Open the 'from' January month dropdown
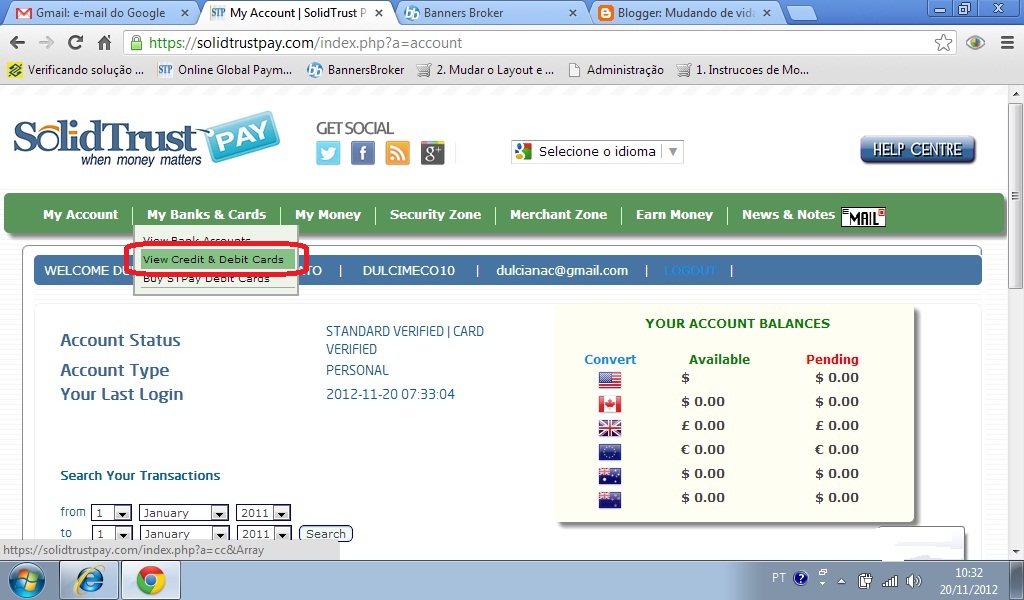This screenshot has height=600, width=1024. (183, 512)
